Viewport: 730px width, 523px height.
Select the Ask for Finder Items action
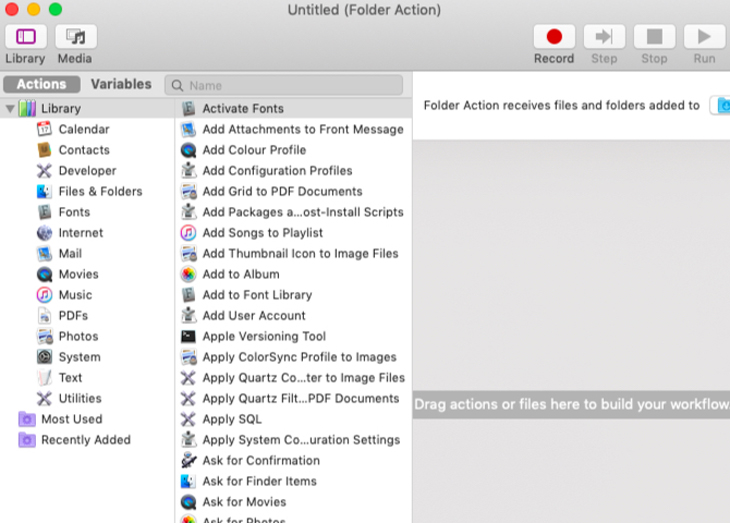(293, 481)
